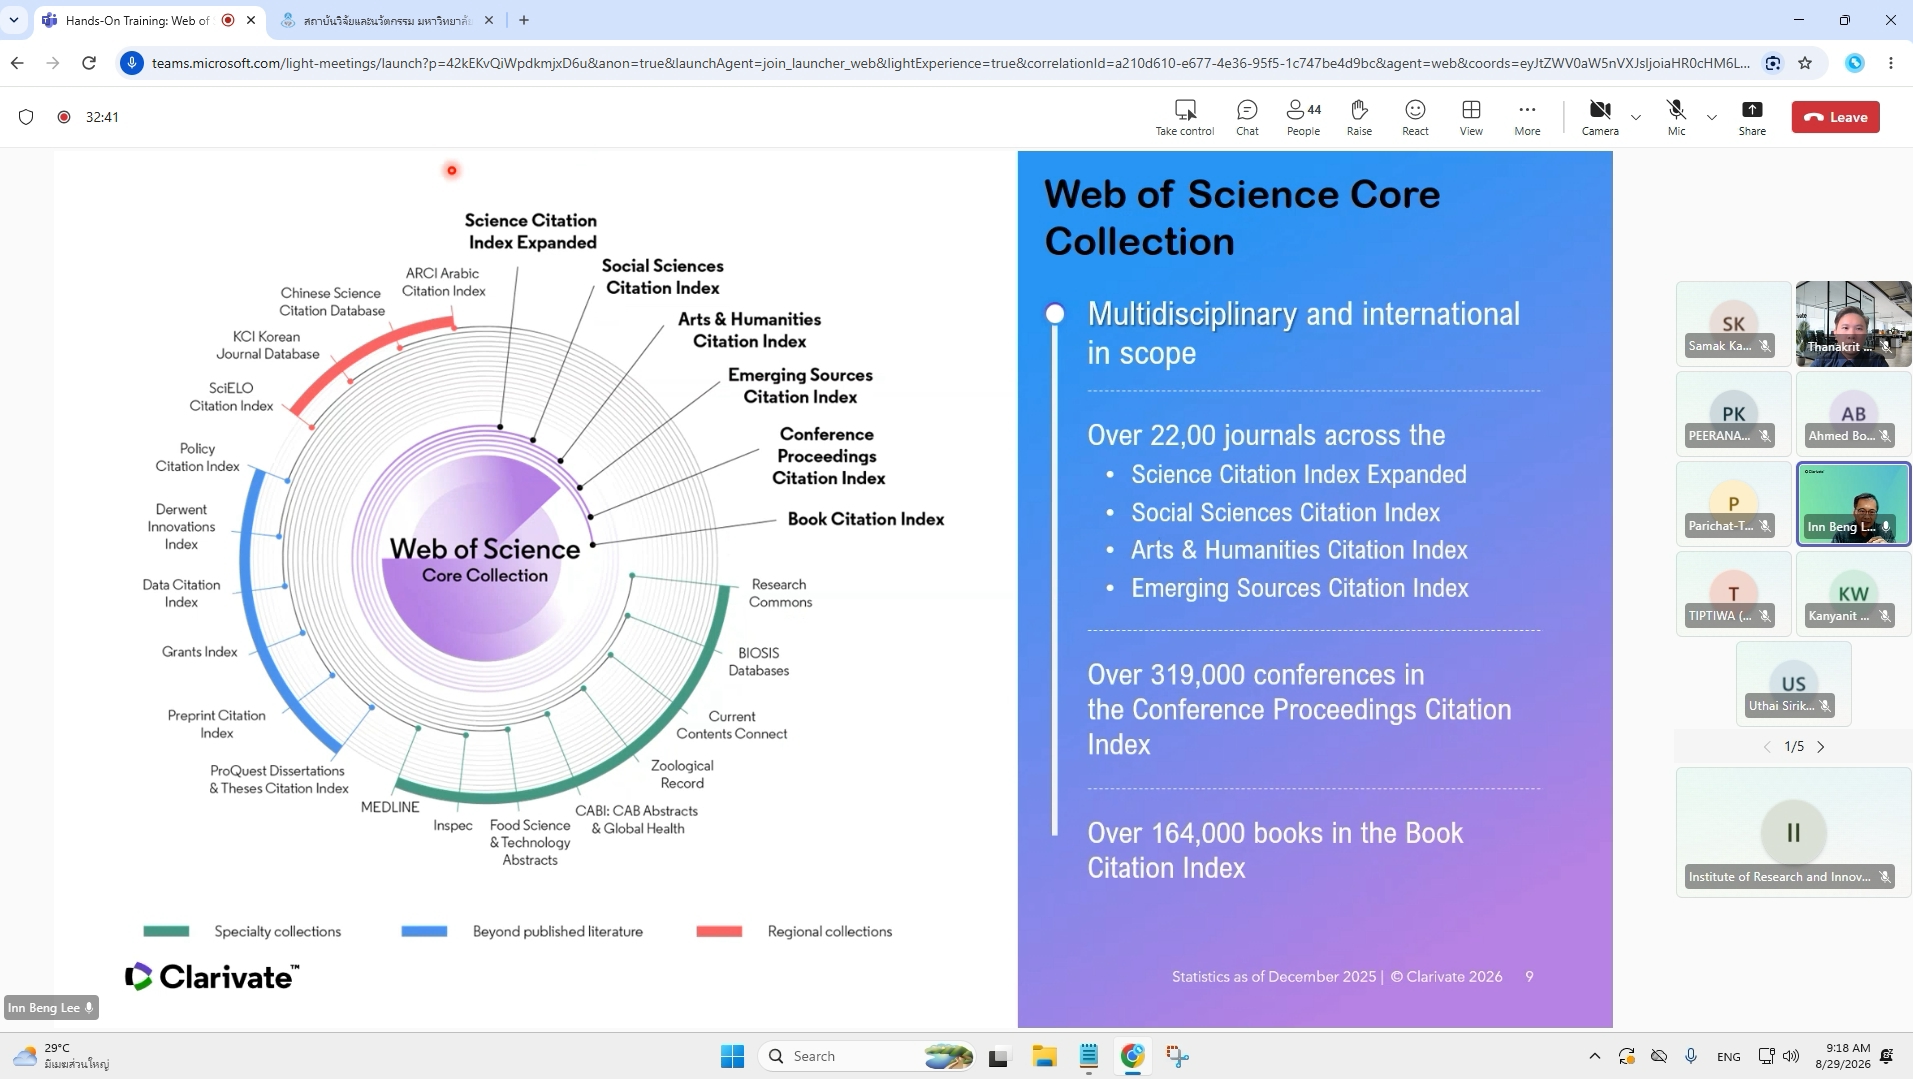
Task: Open the View layout options
Action: [x=1471, y=116]
